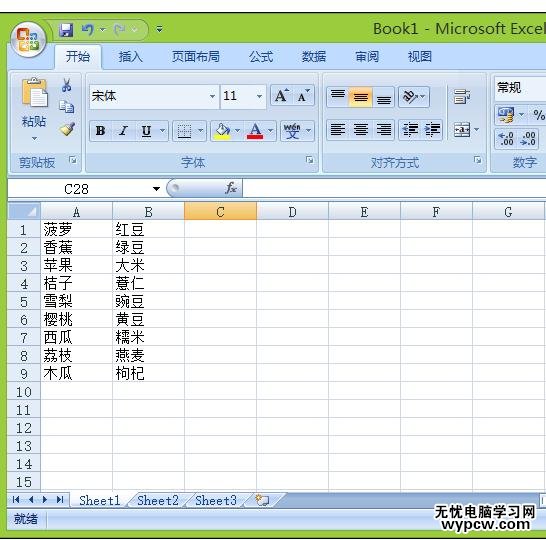Apply cell borders button
The image size is (546, 540).
click(185, 131)
